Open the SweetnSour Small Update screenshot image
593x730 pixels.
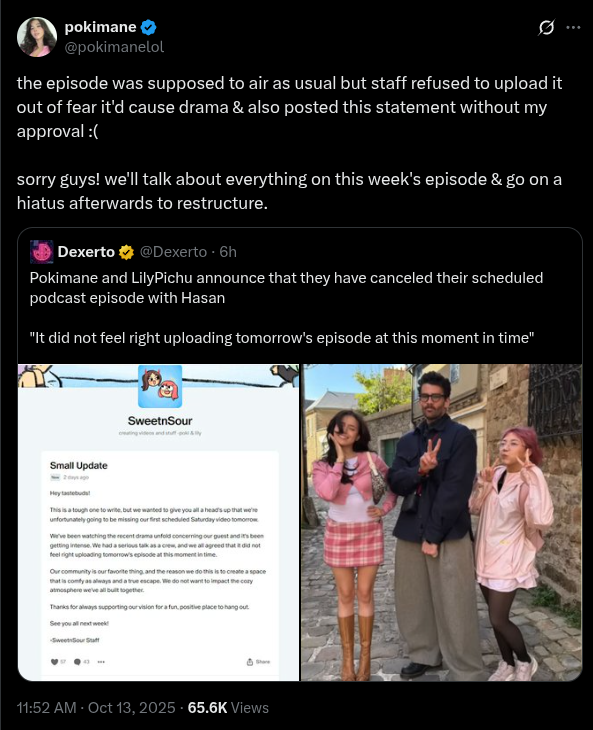click(158, 522)
